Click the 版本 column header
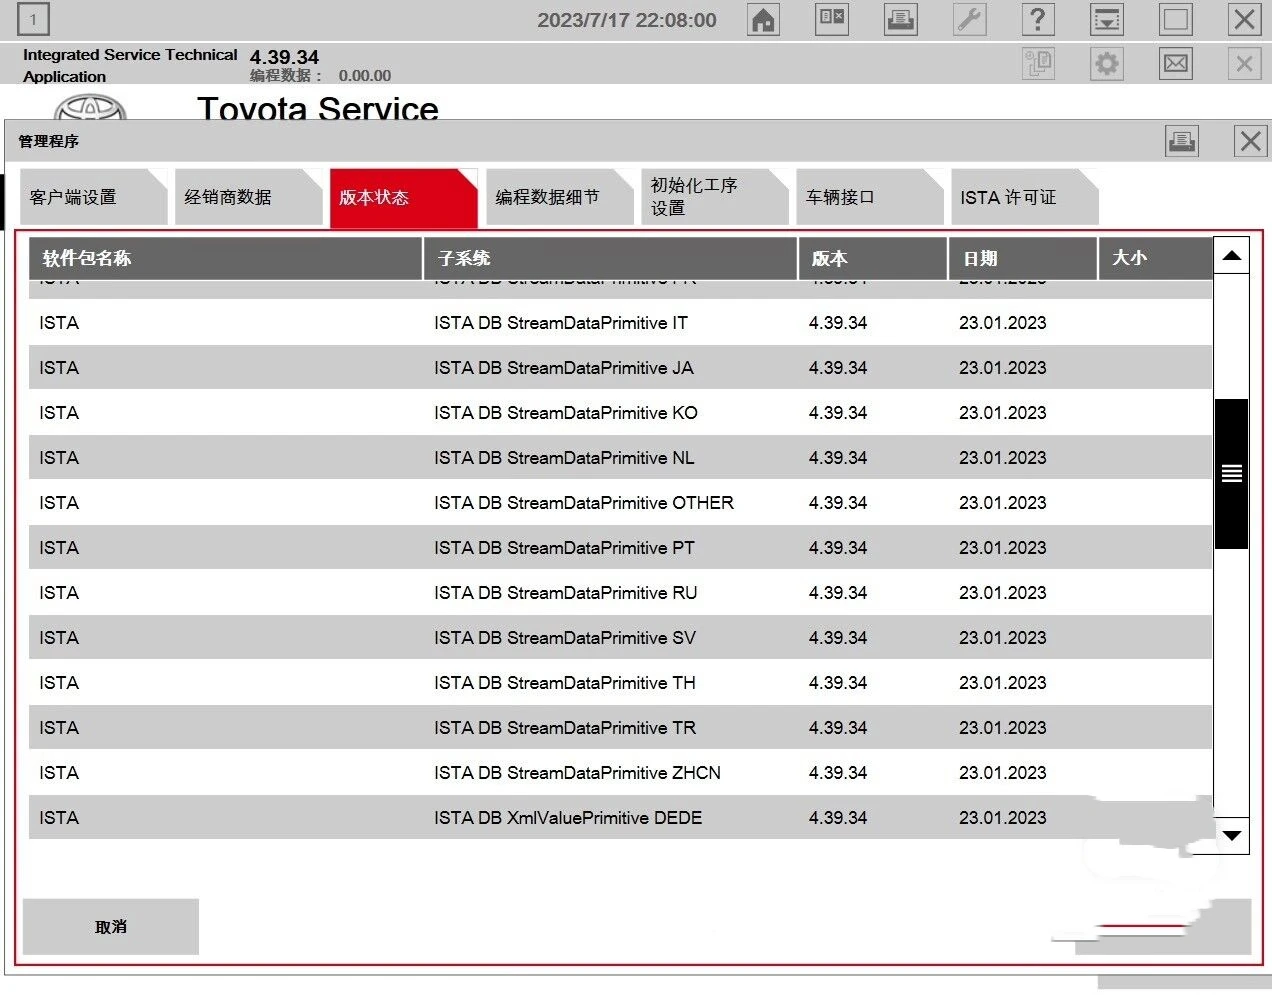 (873, 258)
